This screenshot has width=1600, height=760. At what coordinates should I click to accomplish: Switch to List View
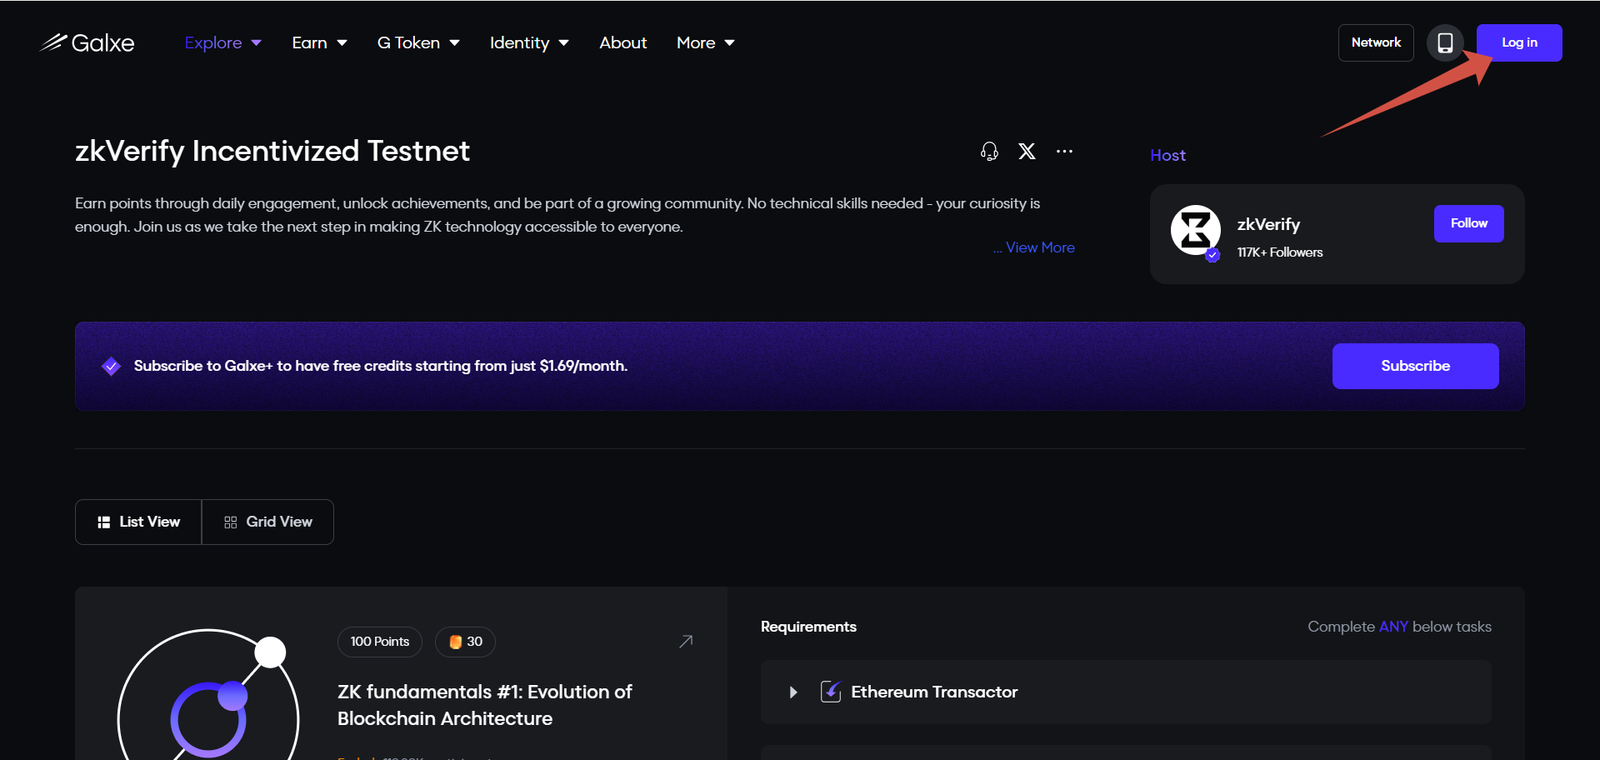click(138, 522)
